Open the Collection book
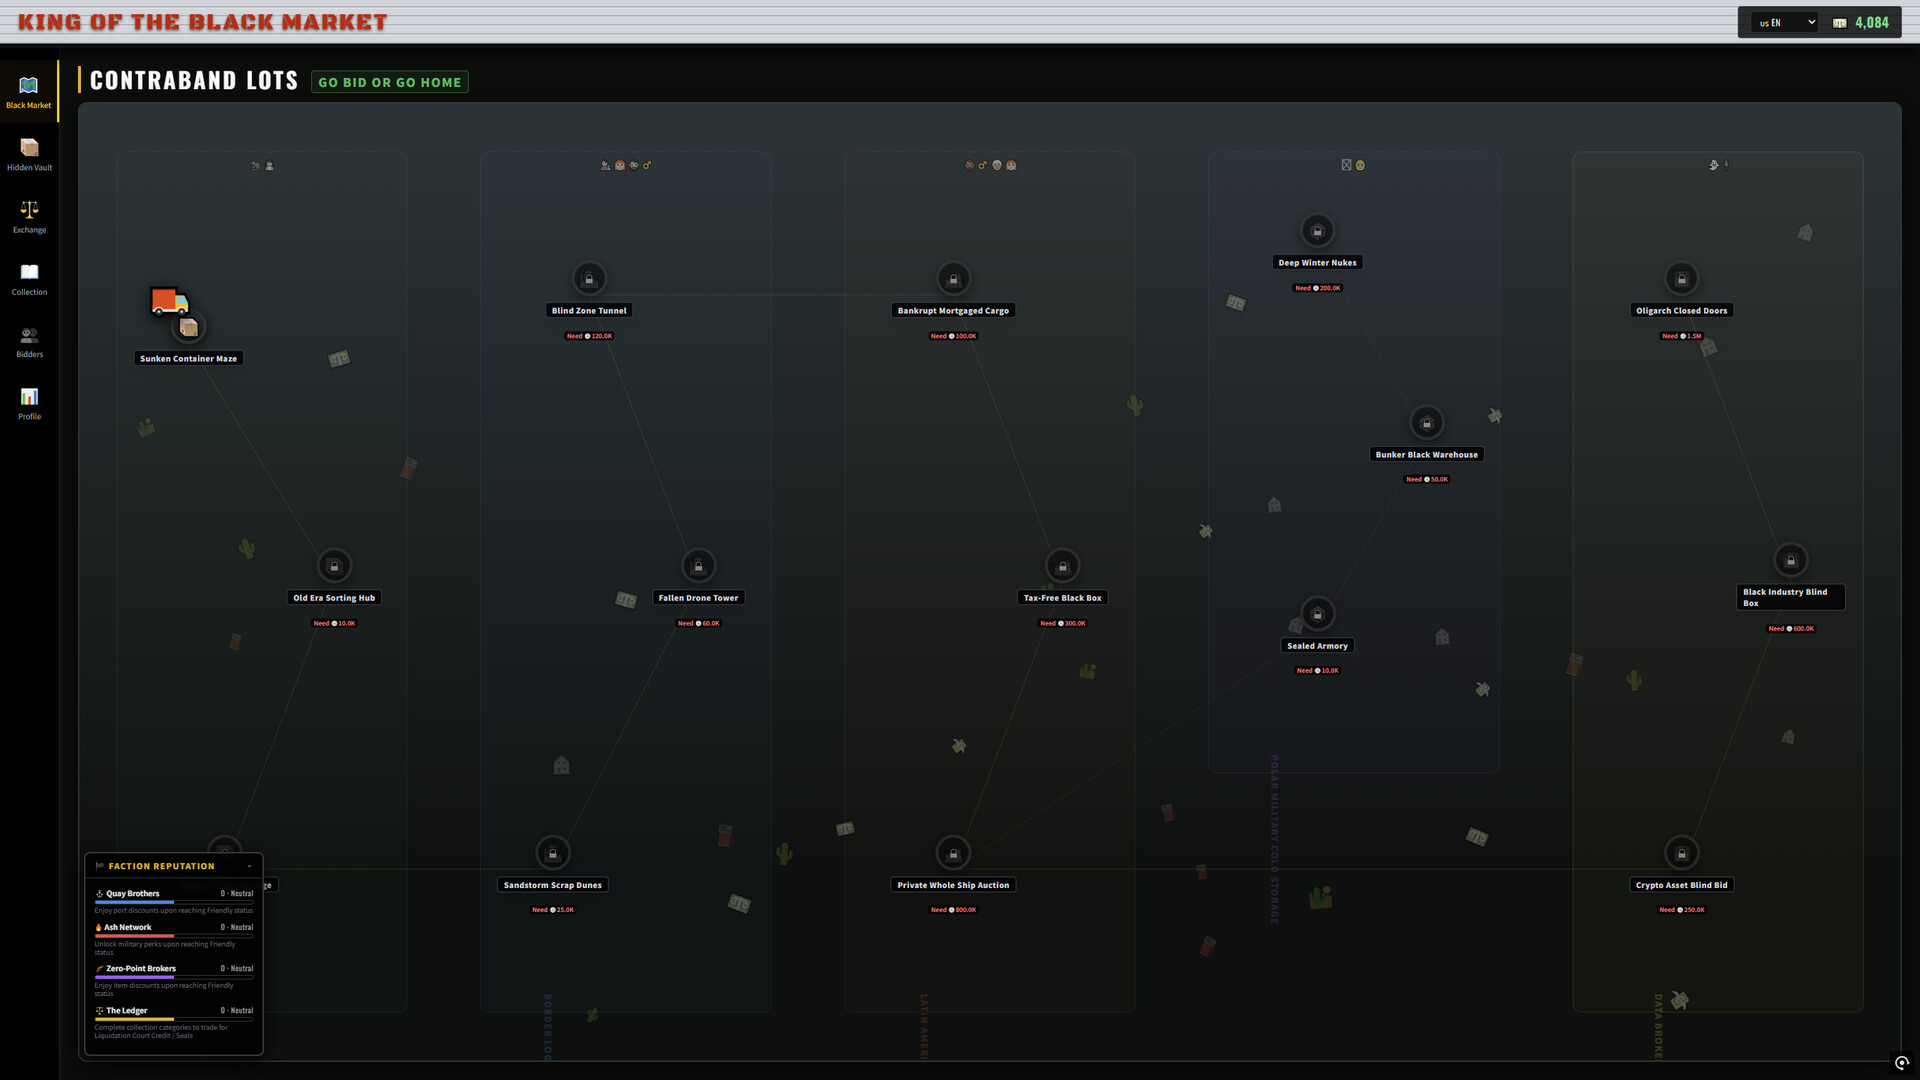 click(x=29, y=279)
